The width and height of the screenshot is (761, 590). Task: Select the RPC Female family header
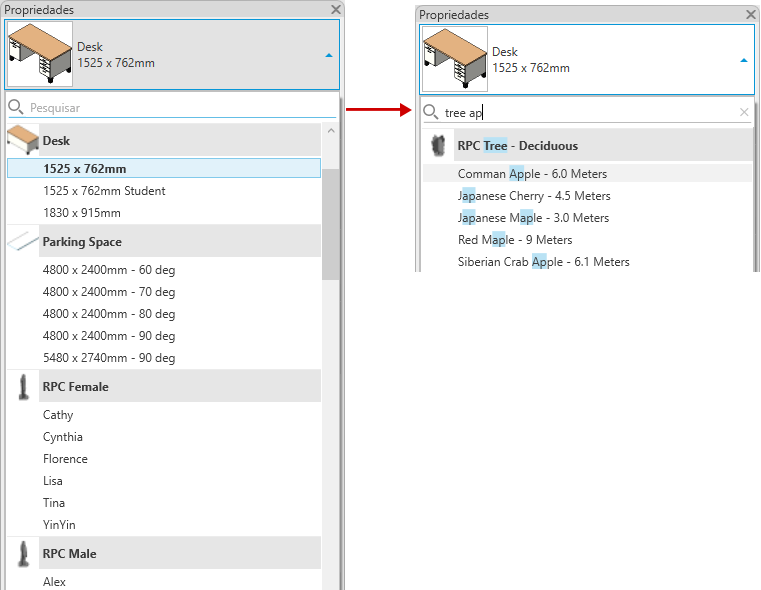[180, 386]
